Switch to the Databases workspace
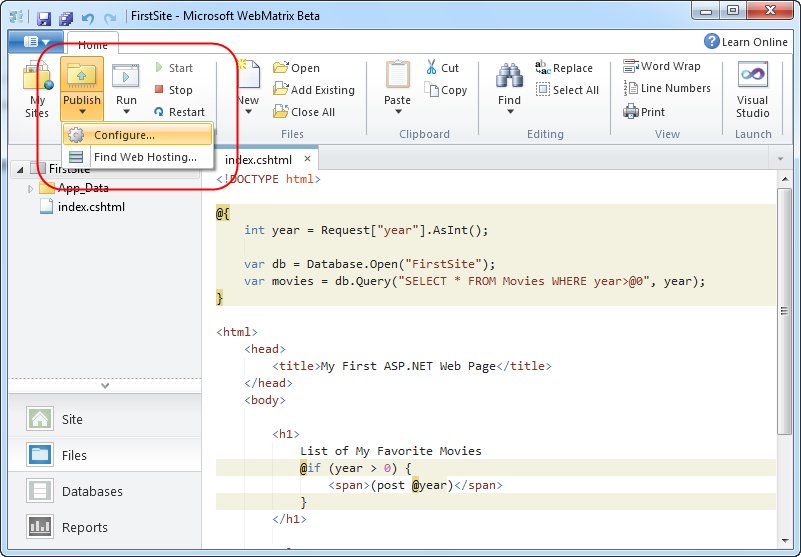Image resolution: width=801 pixels, height=557 pixels. point(105,491)
